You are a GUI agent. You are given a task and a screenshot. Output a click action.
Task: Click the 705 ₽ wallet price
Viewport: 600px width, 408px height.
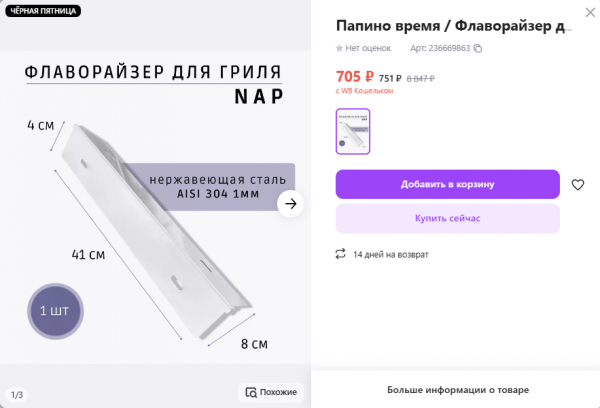[354, 76]
